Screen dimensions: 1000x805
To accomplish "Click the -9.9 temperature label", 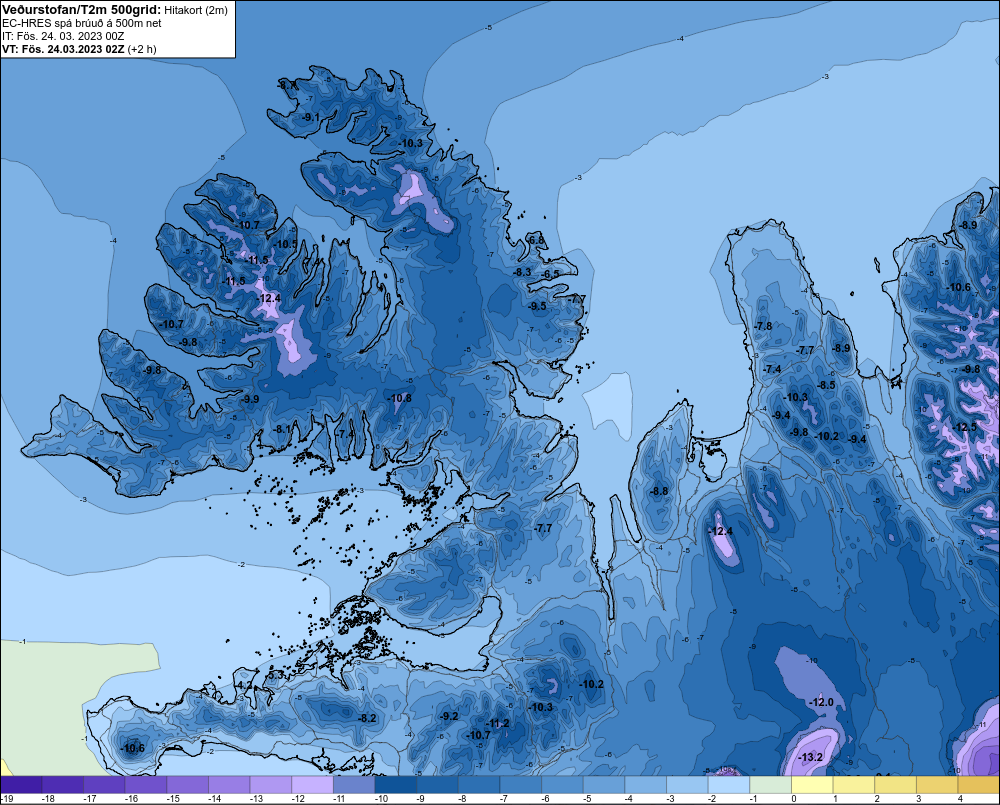I will (249, 399).
